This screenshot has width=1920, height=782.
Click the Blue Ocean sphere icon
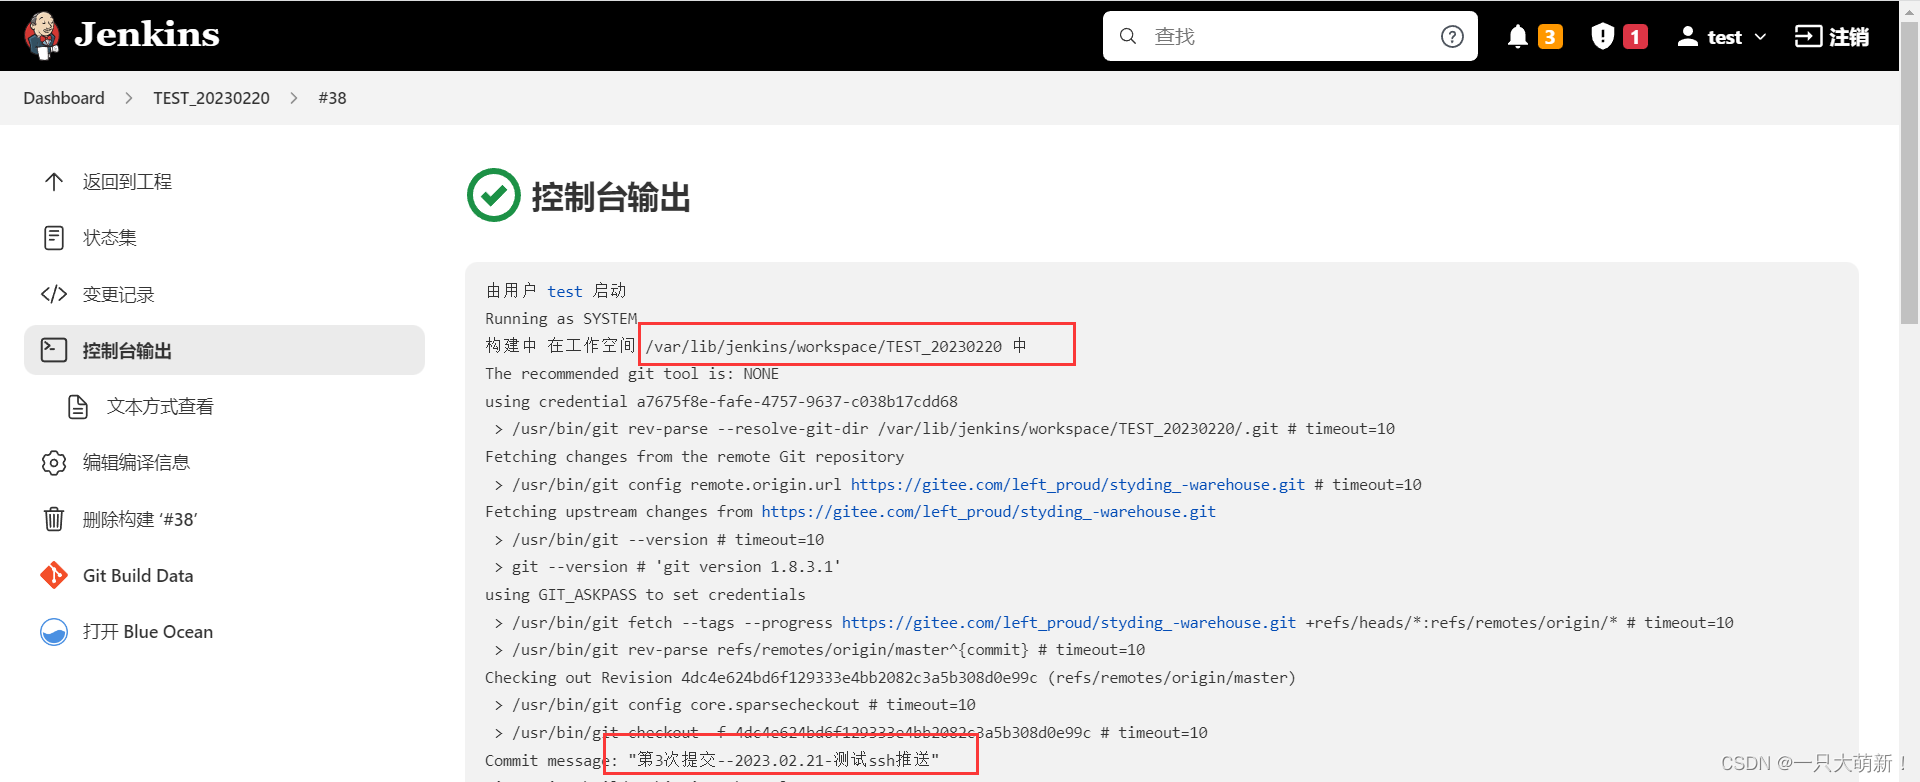tap(54, 632)
